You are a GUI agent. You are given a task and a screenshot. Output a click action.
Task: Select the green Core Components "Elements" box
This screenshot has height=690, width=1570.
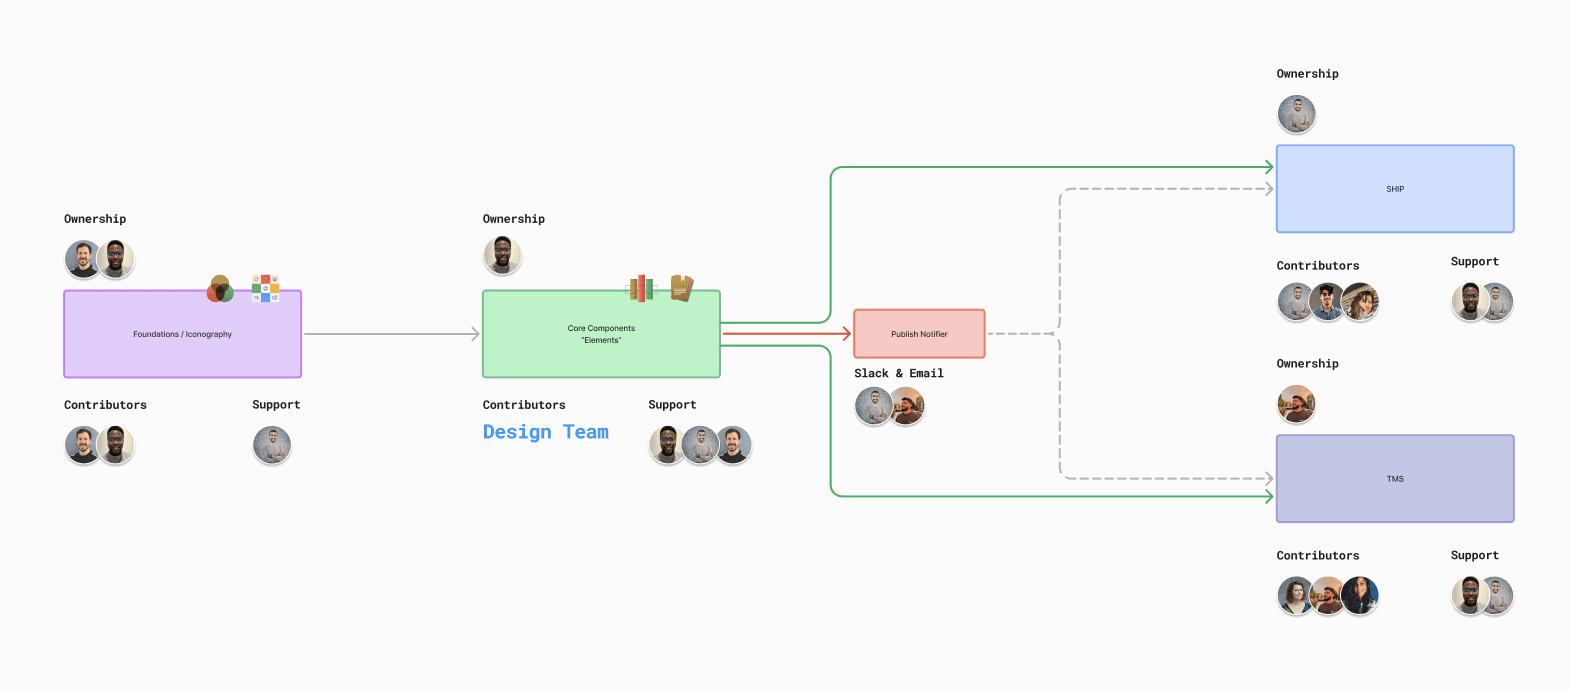coord(601,334)
